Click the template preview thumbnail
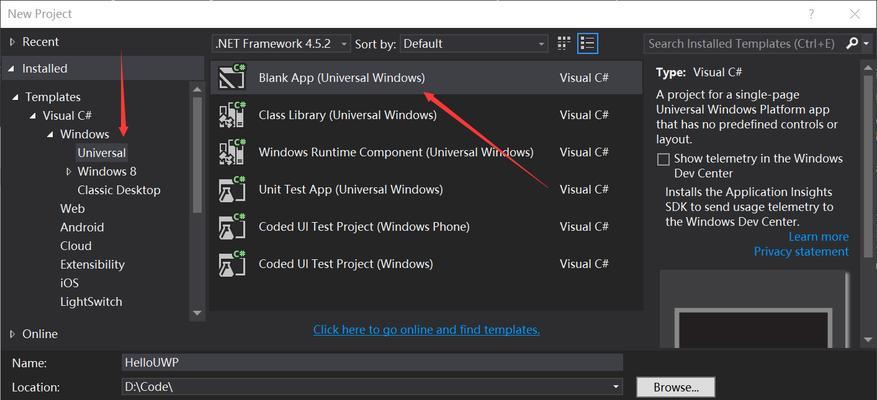 pyautogui.click(x=753, y=309)
